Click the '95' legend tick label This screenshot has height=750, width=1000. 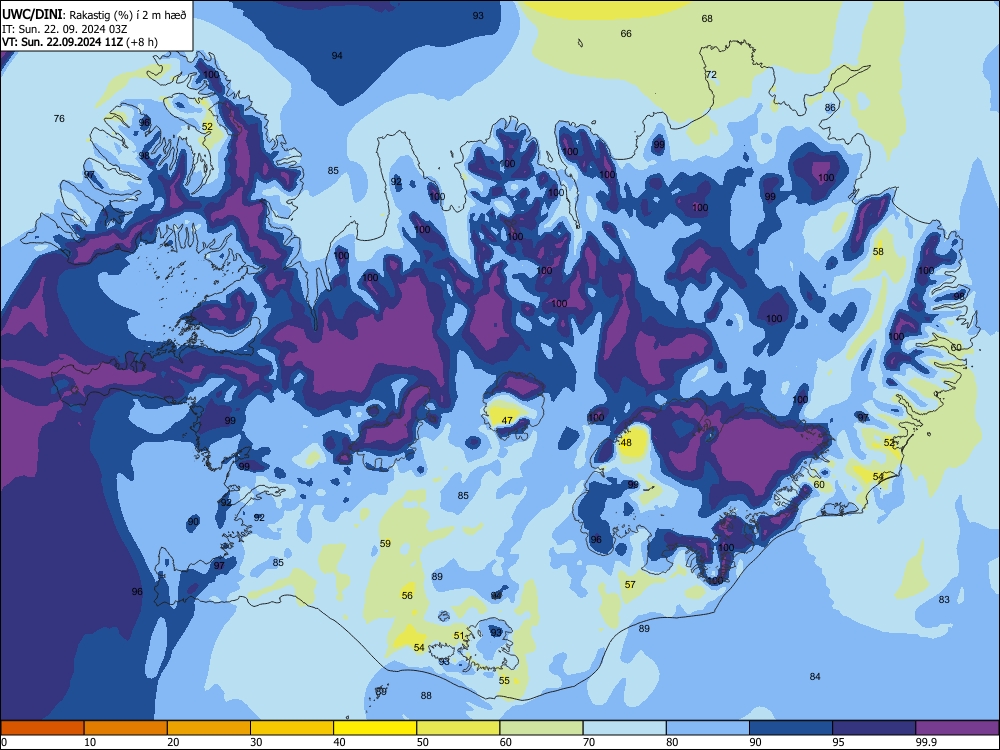(x=839, y=742)
